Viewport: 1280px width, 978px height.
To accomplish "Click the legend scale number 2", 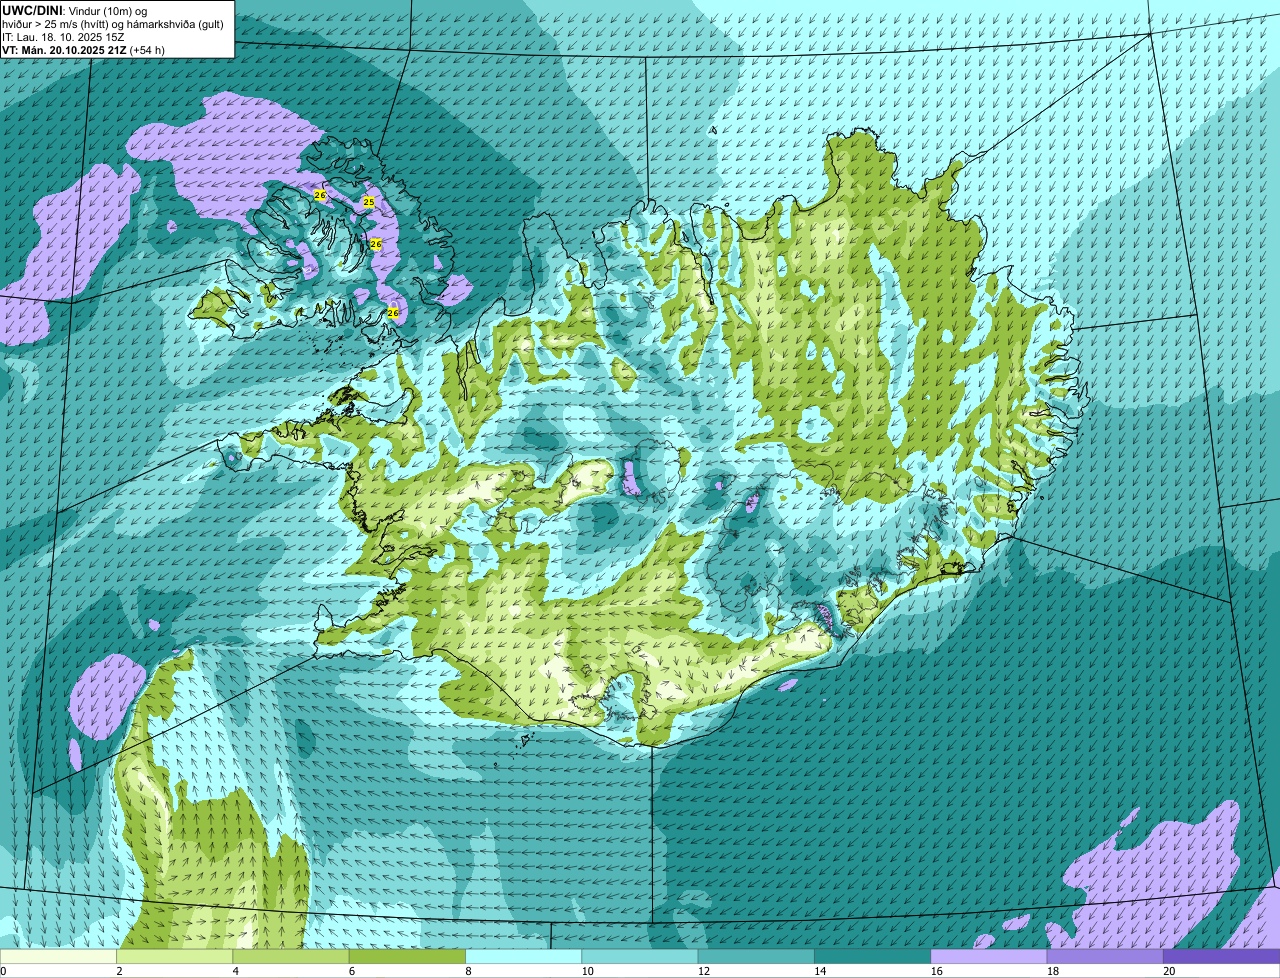I will [x=119, y=971].
